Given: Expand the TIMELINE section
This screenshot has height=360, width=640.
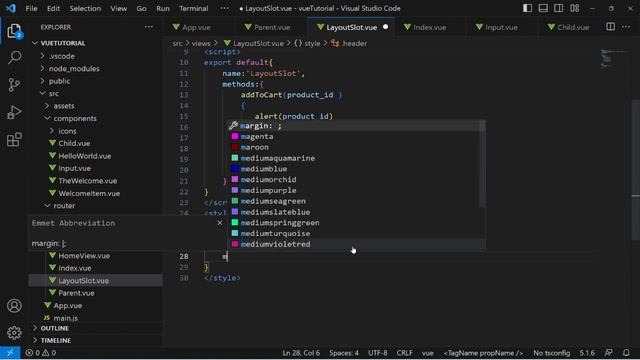Looking at the screenshot, I should click(96, 340).
